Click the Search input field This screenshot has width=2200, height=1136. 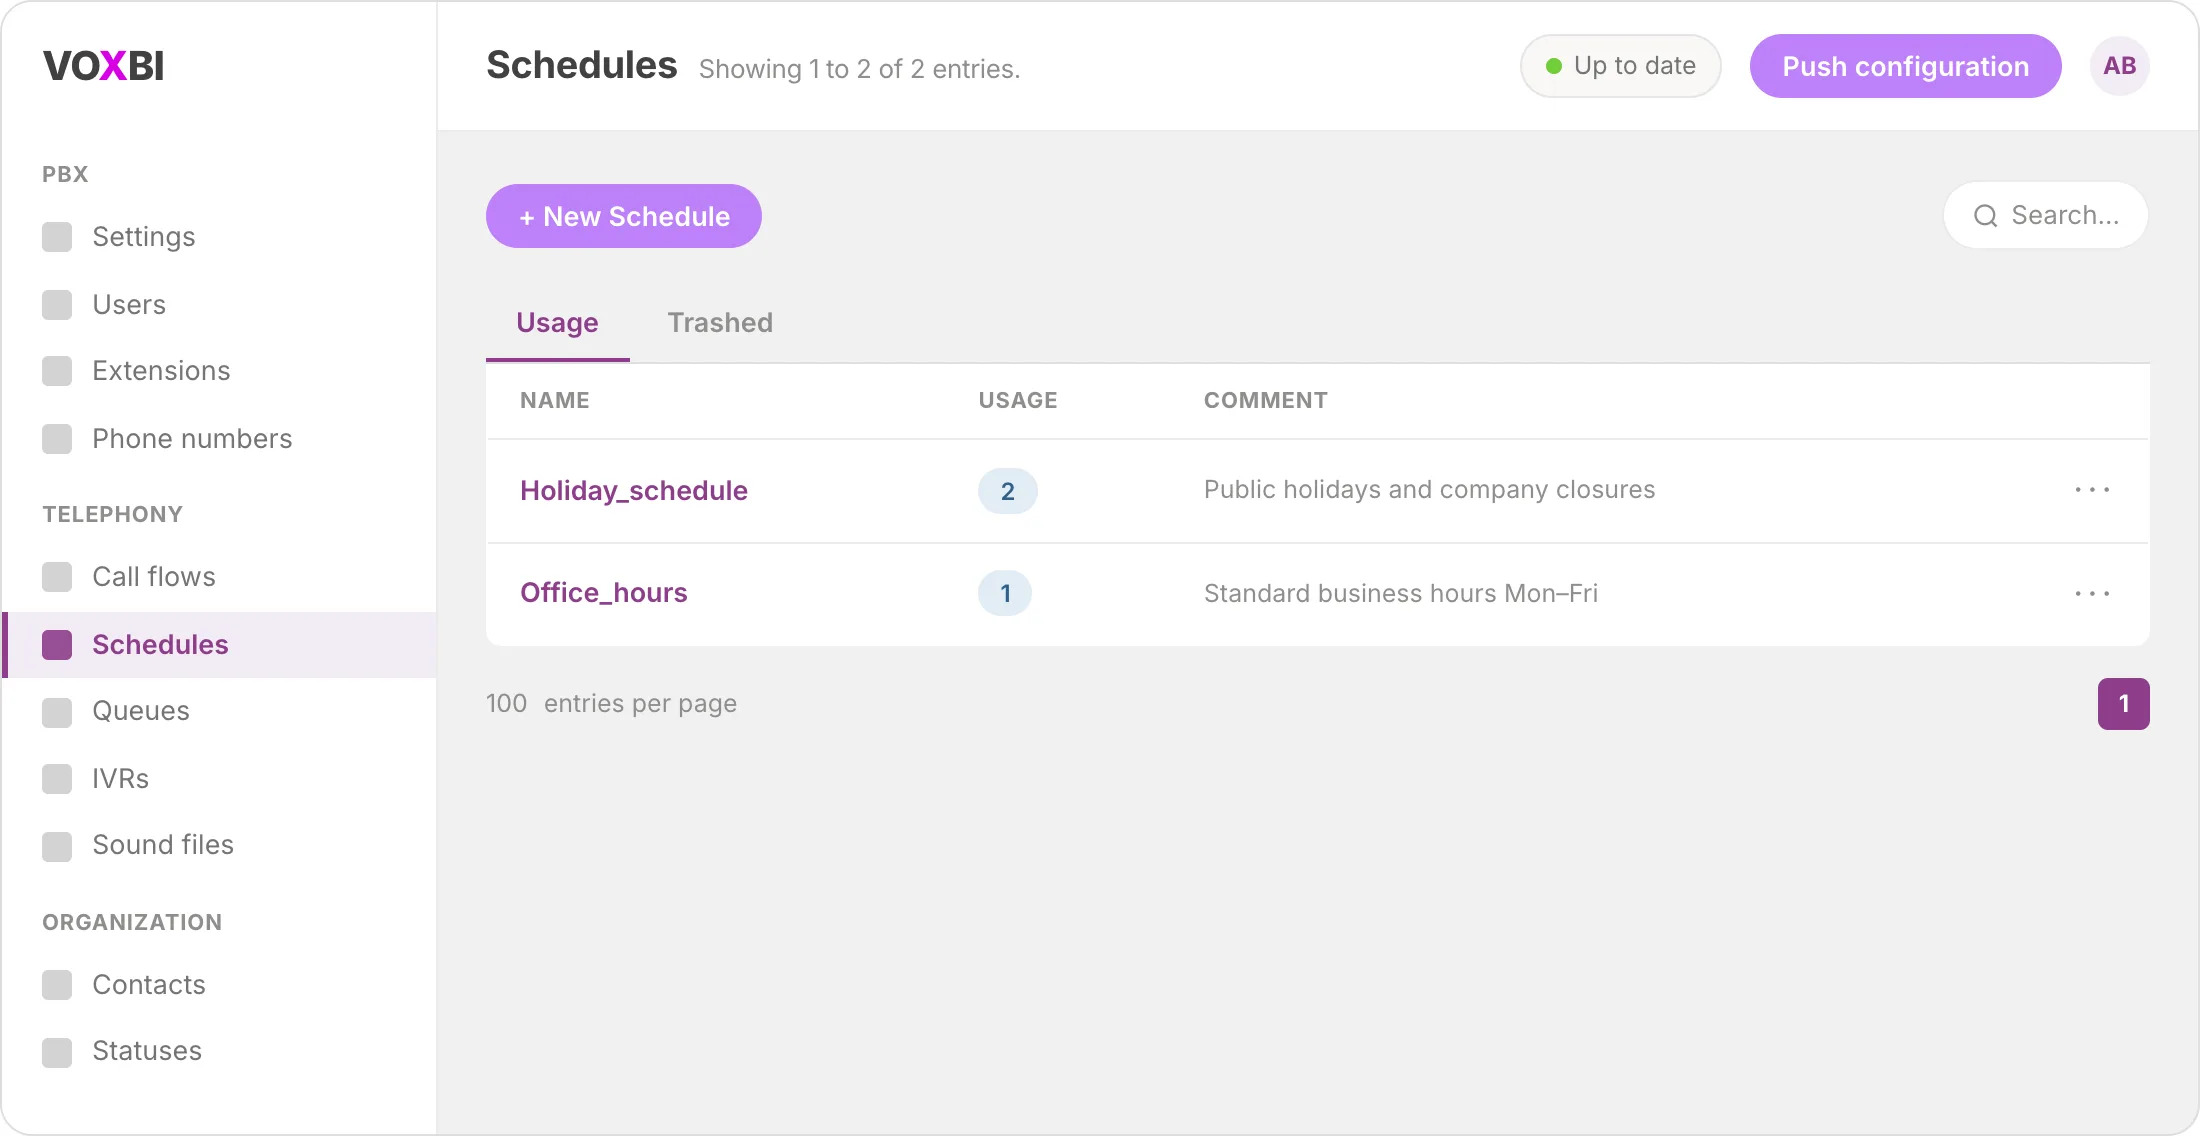click(x=2046, y=215)
